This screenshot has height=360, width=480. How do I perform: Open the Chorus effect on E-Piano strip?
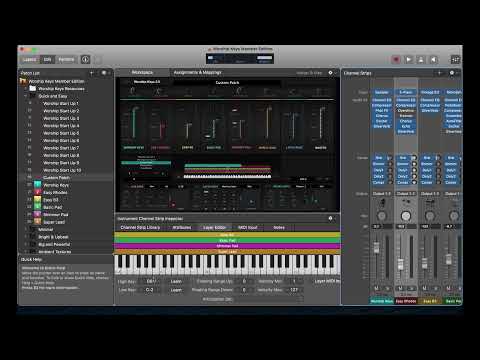pyautogui.click(x=406, y=121)
